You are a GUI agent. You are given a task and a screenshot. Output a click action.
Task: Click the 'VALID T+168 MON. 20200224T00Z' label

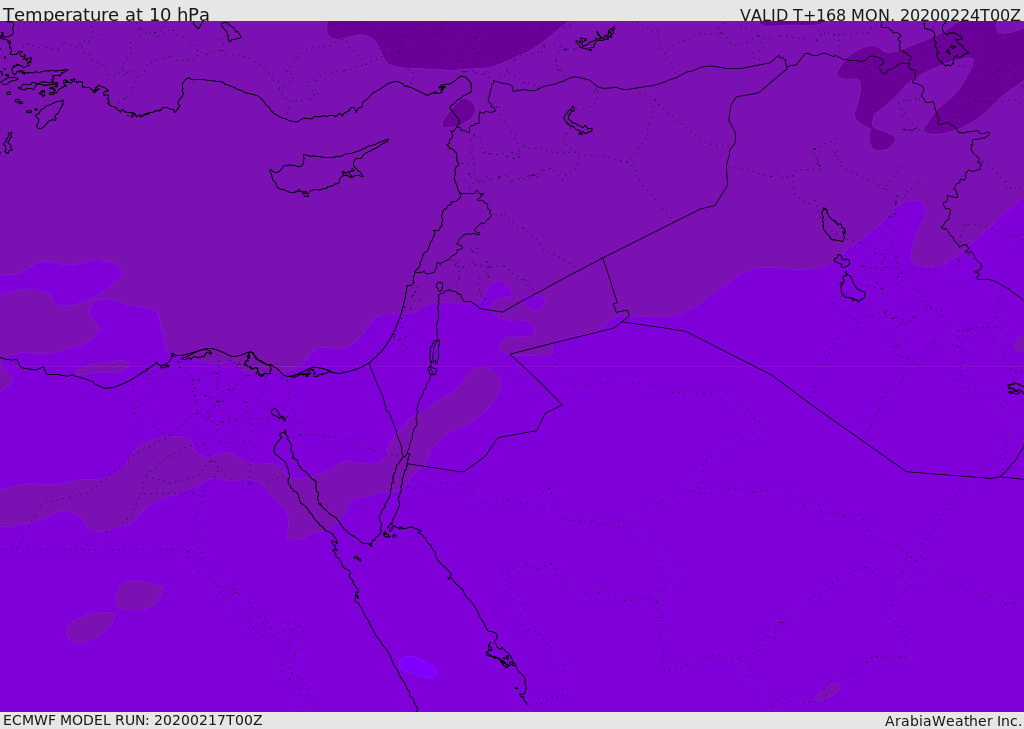coord(880,14)
